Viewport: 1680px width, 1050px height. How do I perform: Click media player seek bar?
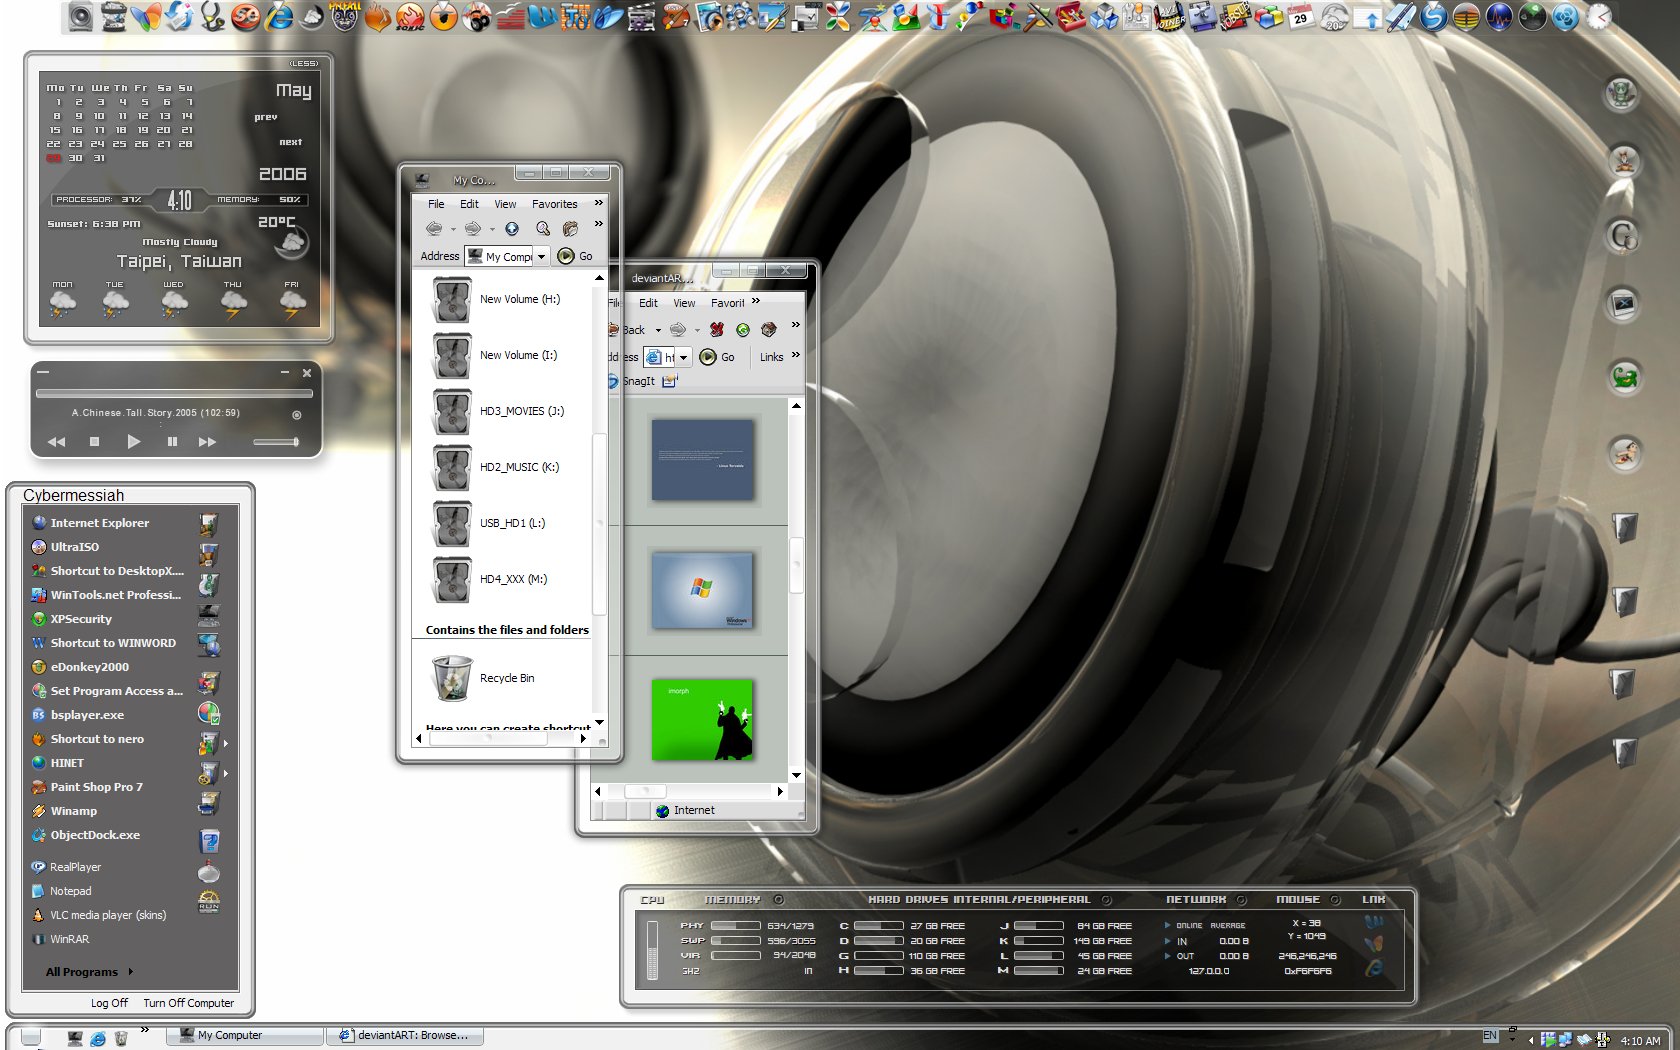174,393
